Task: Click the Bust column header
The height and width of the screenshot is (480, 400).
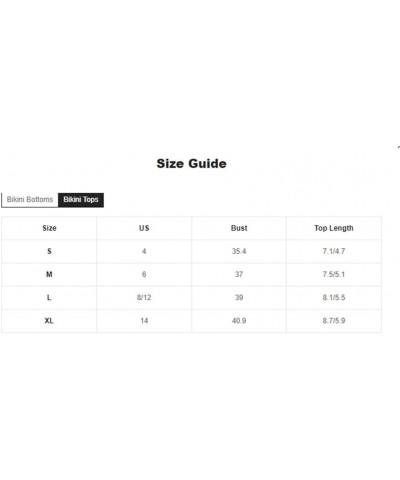Action: 239,228
